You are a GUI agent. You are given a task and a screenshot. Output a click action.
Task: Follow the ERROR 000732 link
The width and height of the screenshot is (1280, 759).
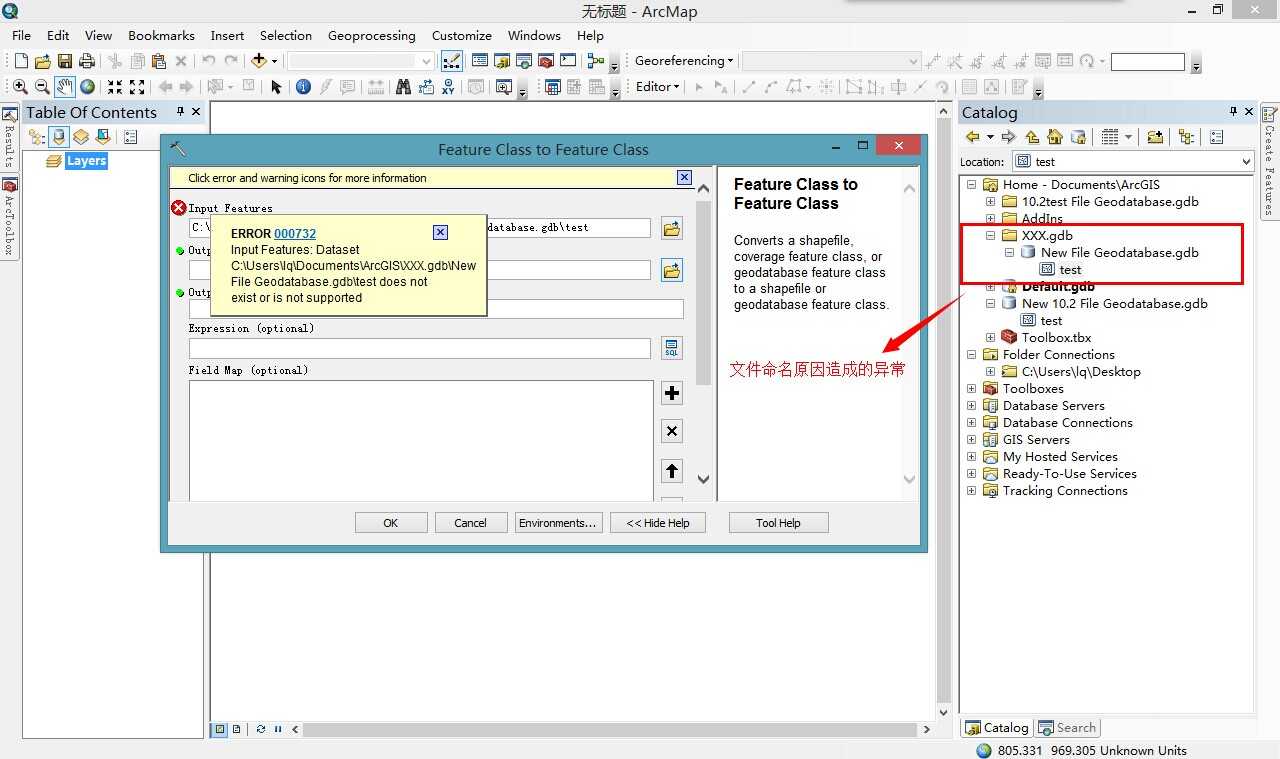point(295,234)
